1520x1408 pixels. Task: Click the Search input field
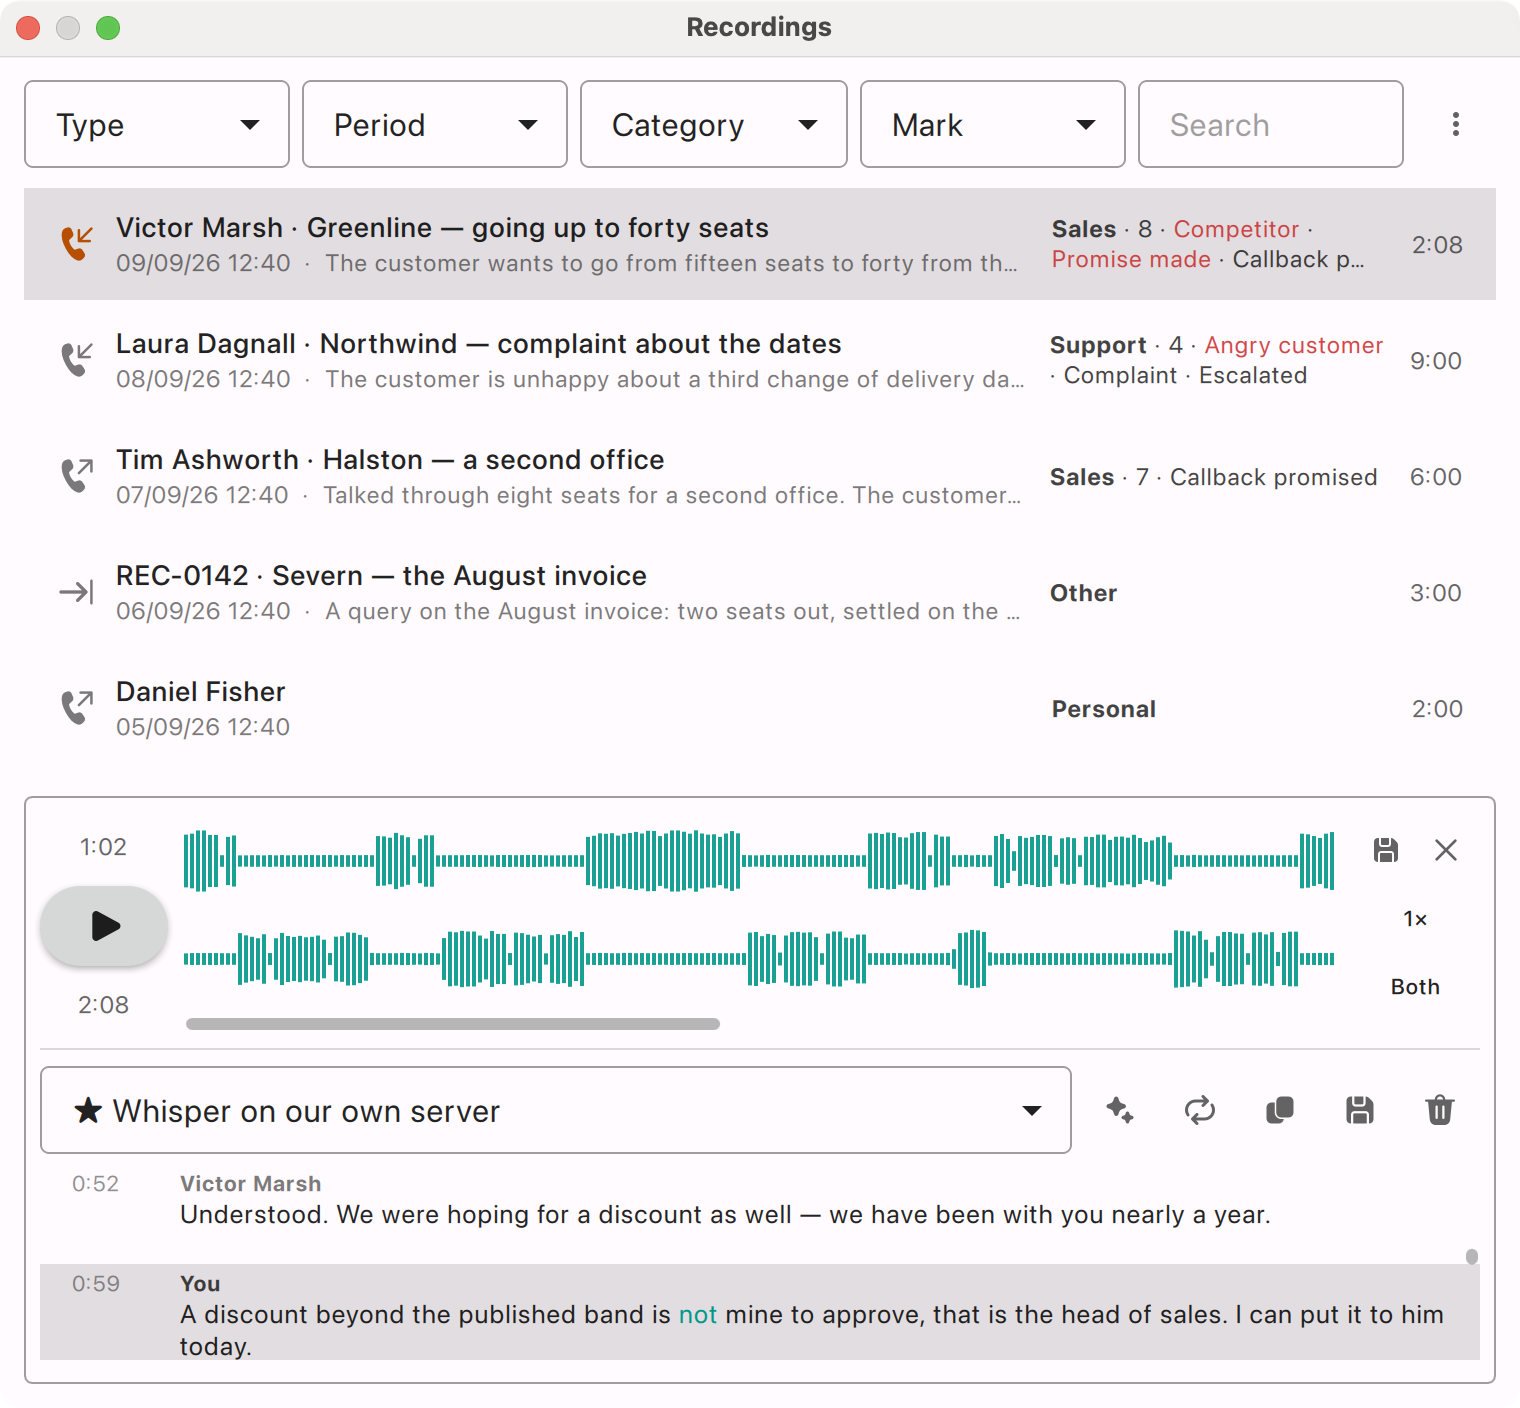click(x=1271, y=124)
